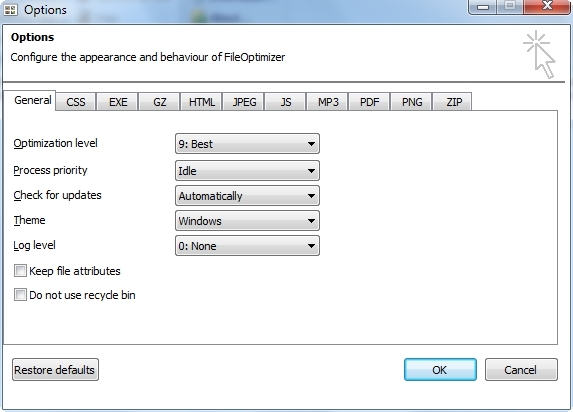Open the EXE tab
This screenshot has width=573, height=412.
(x=118, y=102)
